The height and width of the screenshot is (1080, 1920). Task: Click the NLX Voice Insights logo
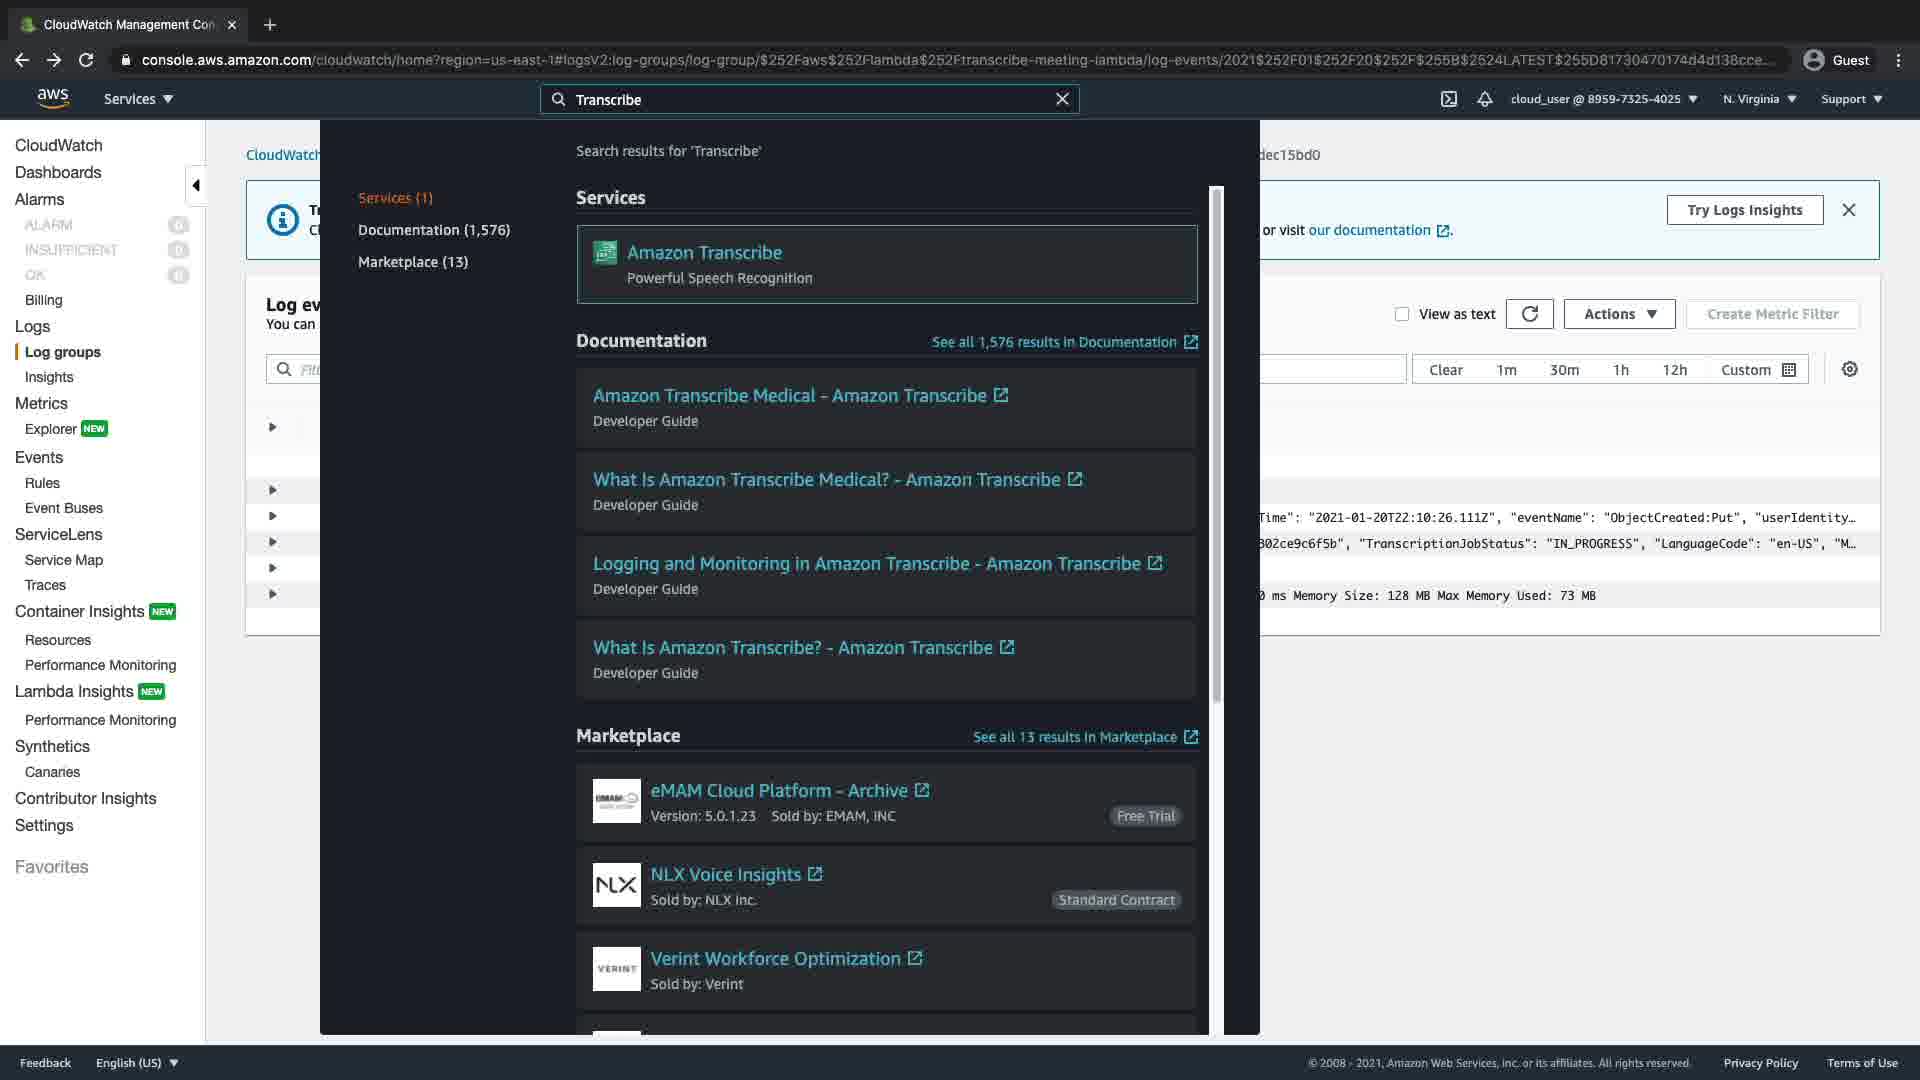click(616, 885)
